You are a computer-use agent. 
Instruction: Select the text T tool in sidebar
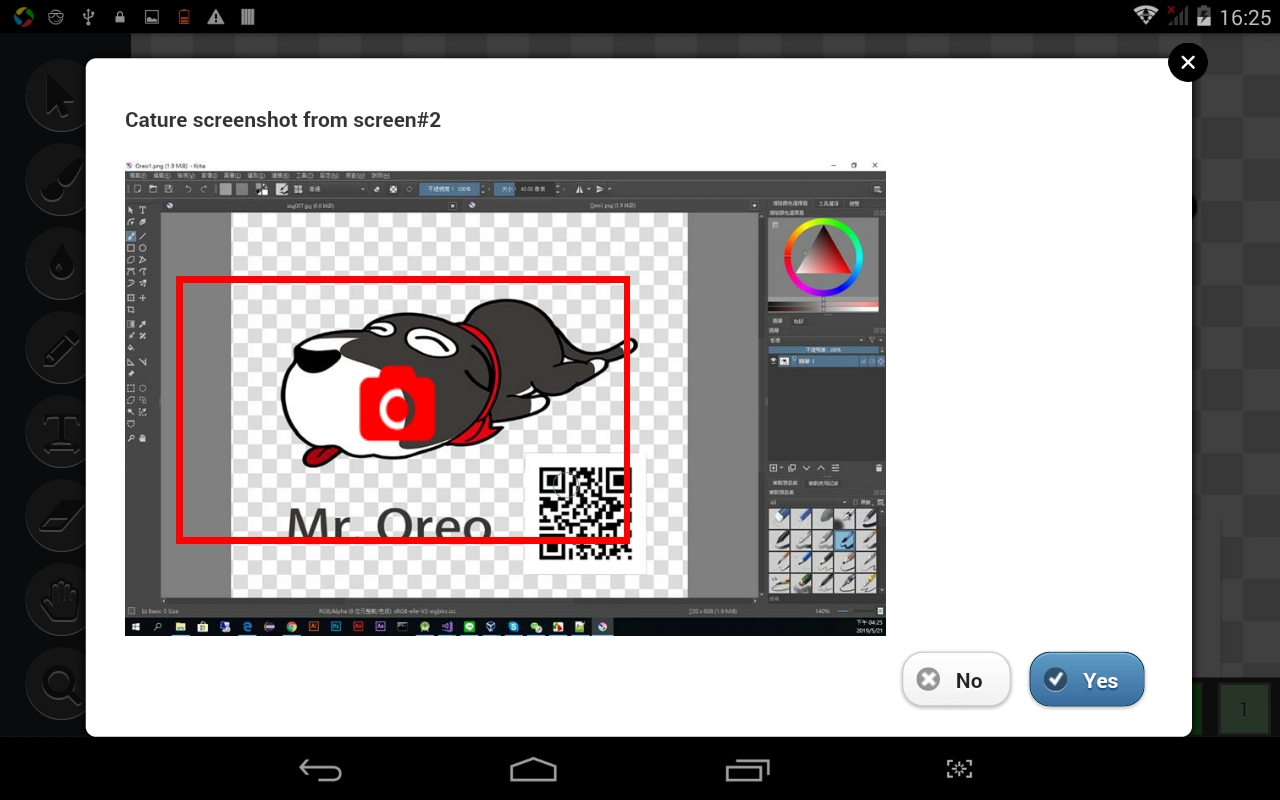pyautogui.click(x=60, y=433)
